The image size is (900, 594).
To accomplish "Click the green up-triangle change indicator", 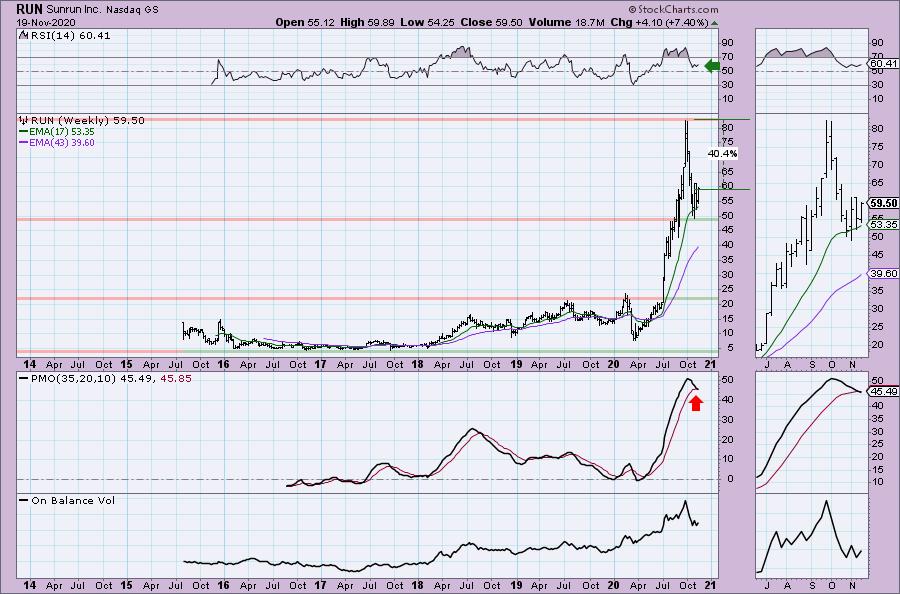I will (715, 23).
